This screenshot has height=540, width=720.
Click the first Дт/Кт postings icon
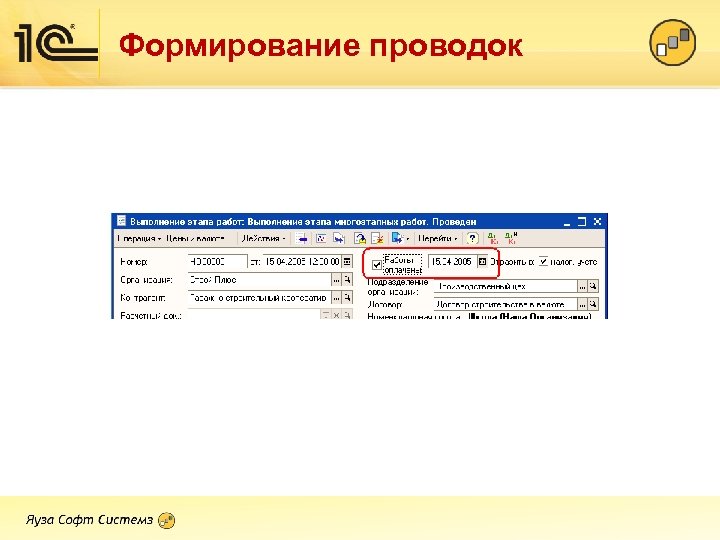[493, 238]
